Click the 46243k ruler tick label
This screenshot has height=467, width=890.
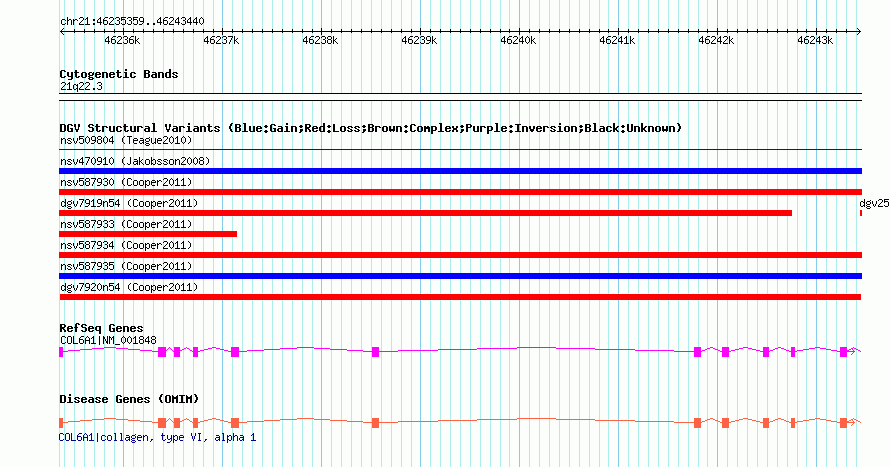(x=816, y=41)
